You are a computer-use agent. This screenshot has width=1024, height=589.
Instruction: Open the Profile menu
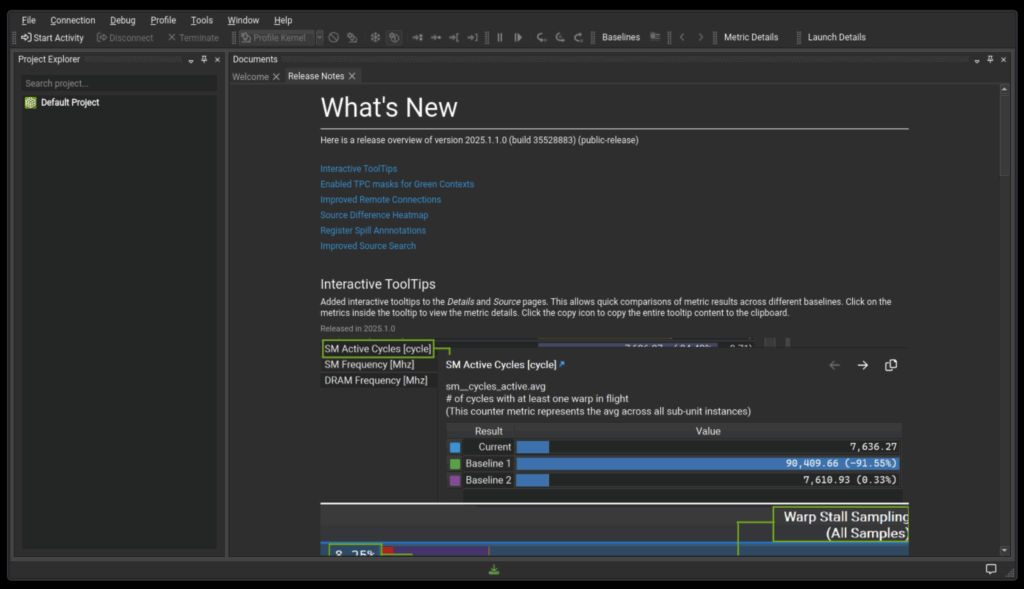coord(163,20)
